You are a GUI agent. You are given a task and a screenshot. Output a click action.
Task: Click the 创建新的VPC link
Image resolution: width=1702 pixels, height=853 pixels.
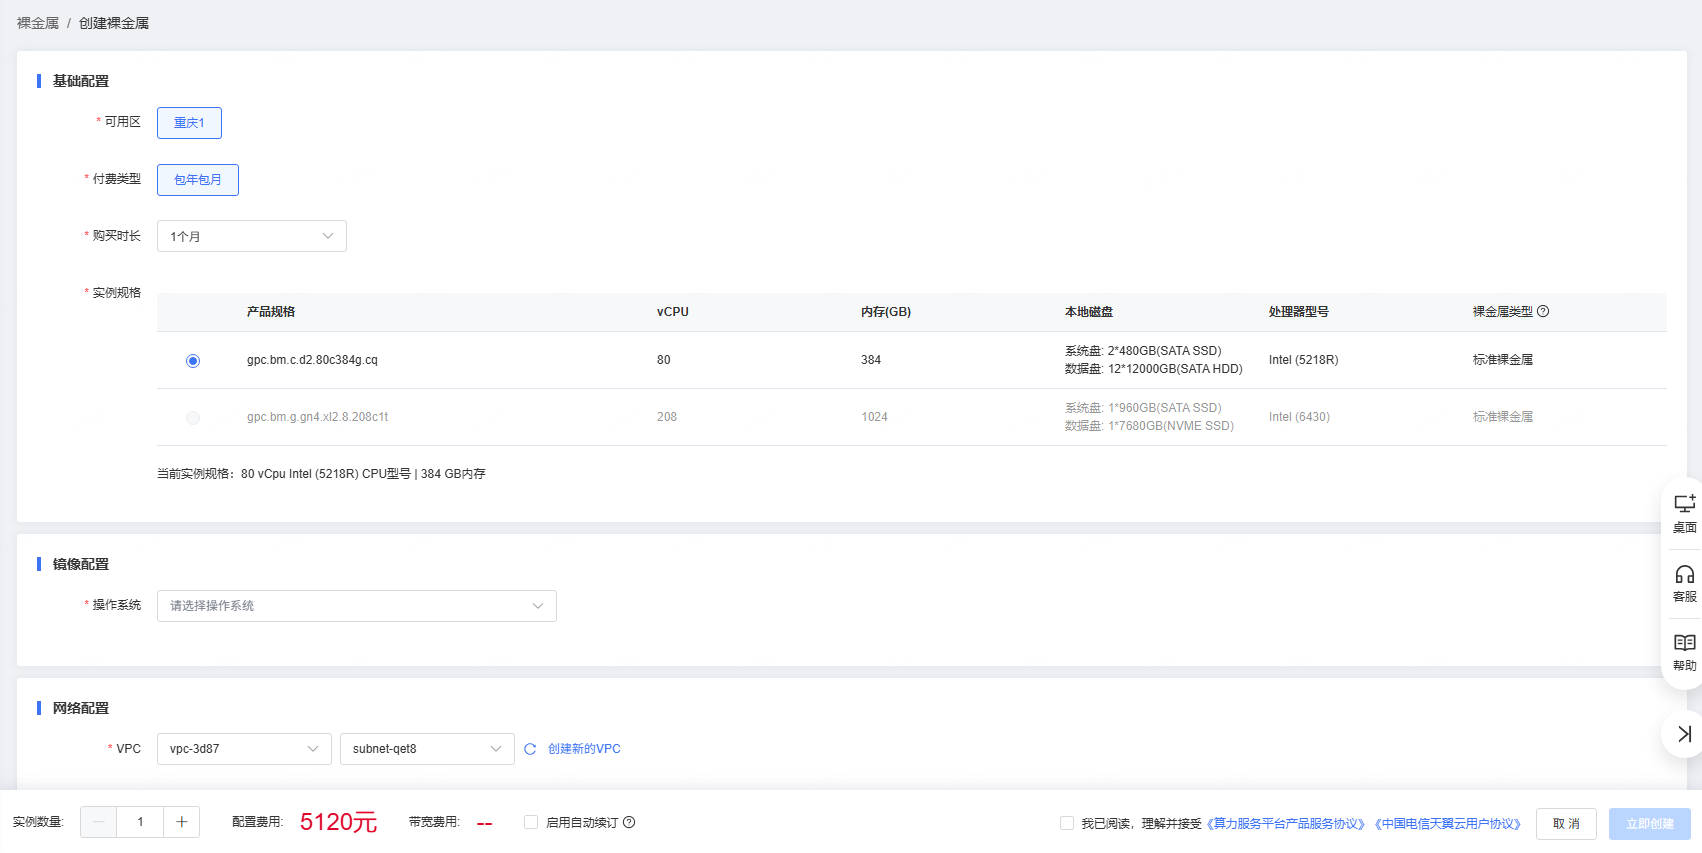584,749
